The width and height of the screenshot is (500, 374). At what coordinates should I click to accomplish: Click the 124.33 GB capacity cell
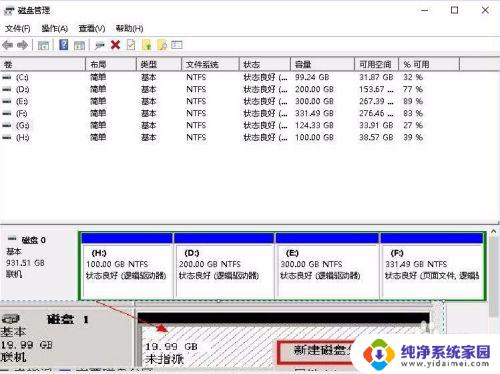click(314, 125)
